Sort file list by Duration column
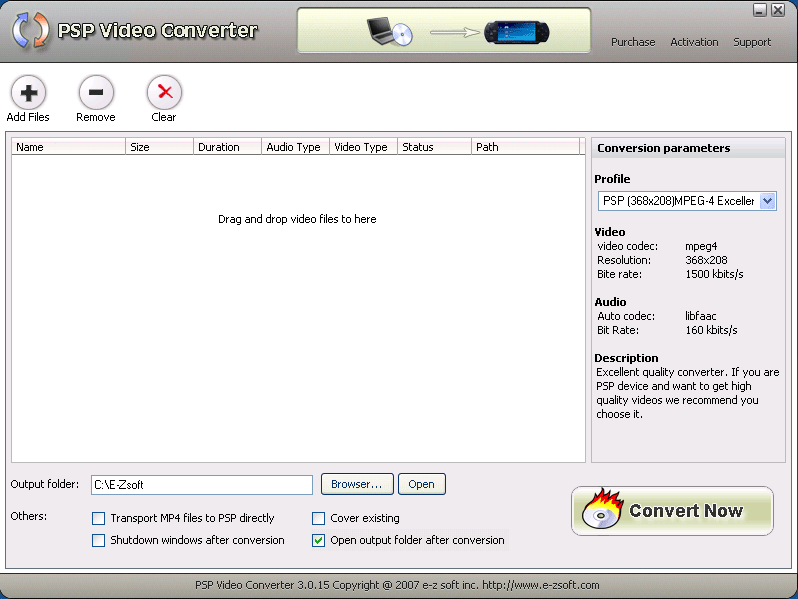 (x=227, y=147)
